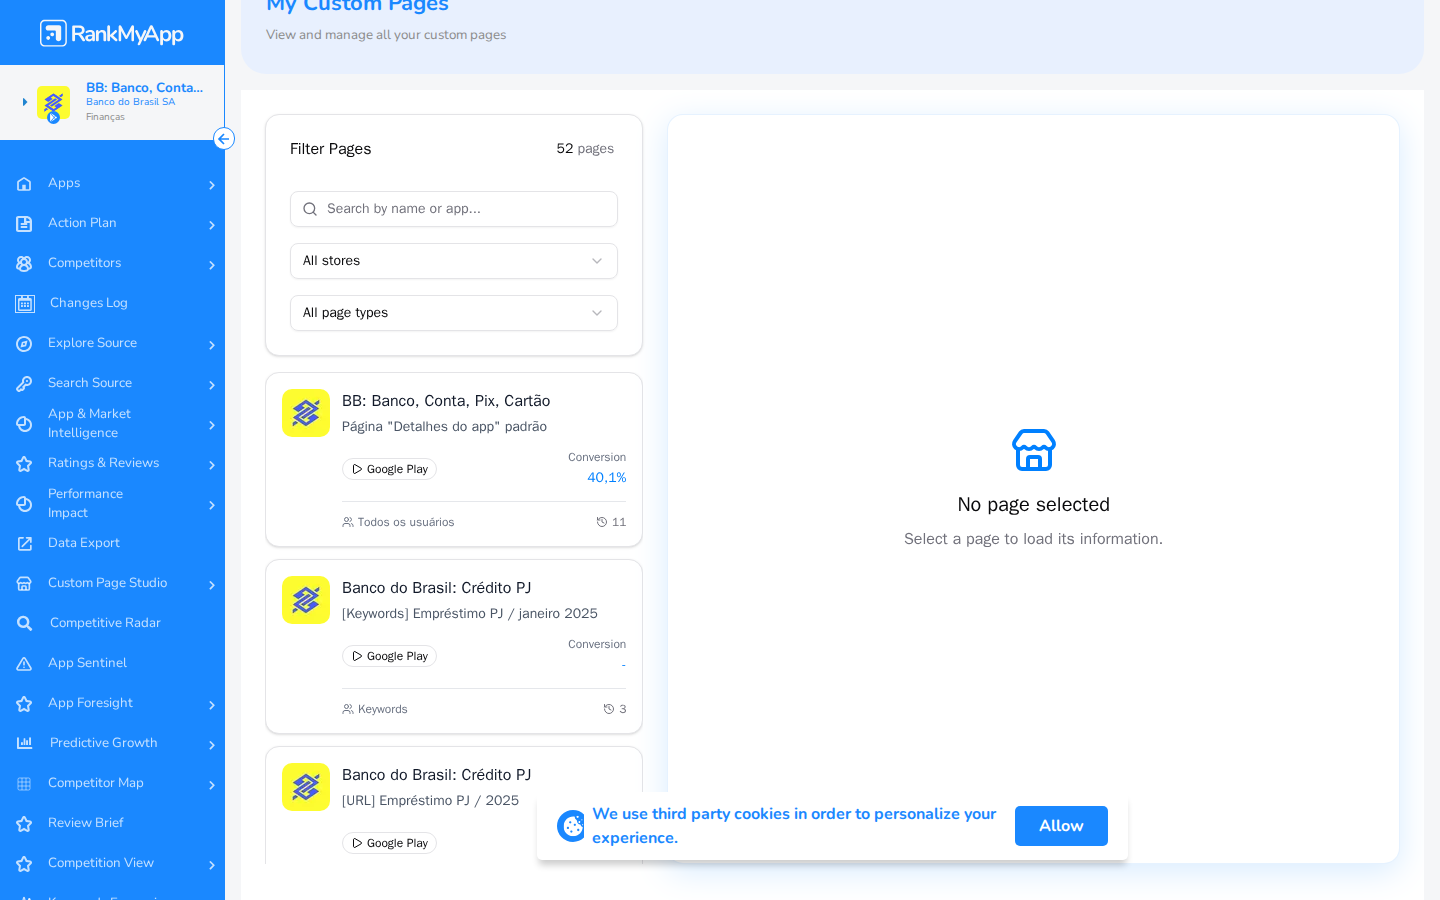Click Google Play tag on [URL] Empréstimo card
The width and height of the screenshot is (1440, 900).
[x=389, y=843]
